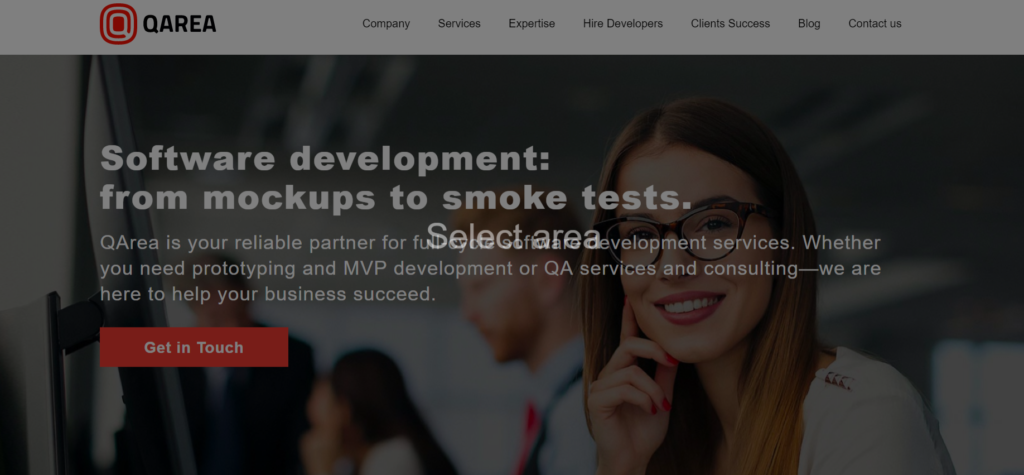Open the Company menu item
The height and width of the screenshot is (475, 1024).
tap(386, 24)
